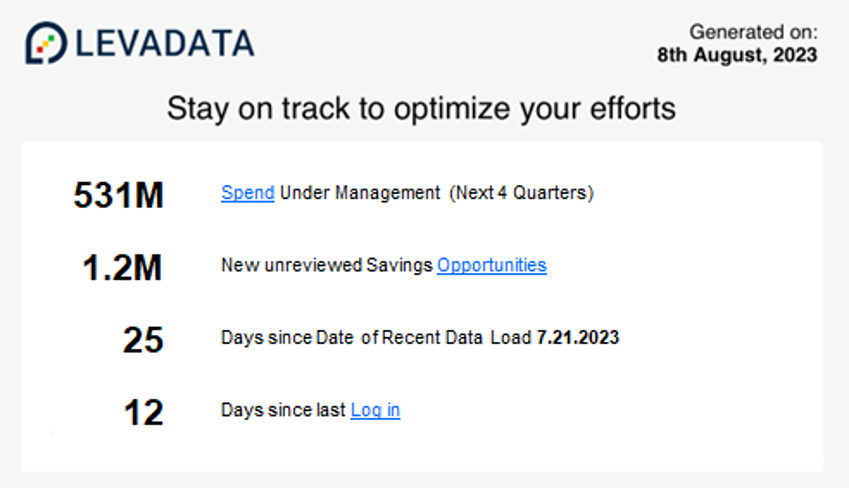Click the 'Under Management' text
Image resolution: width=849 pixels, height=488 pixels.
click(360, 193)
